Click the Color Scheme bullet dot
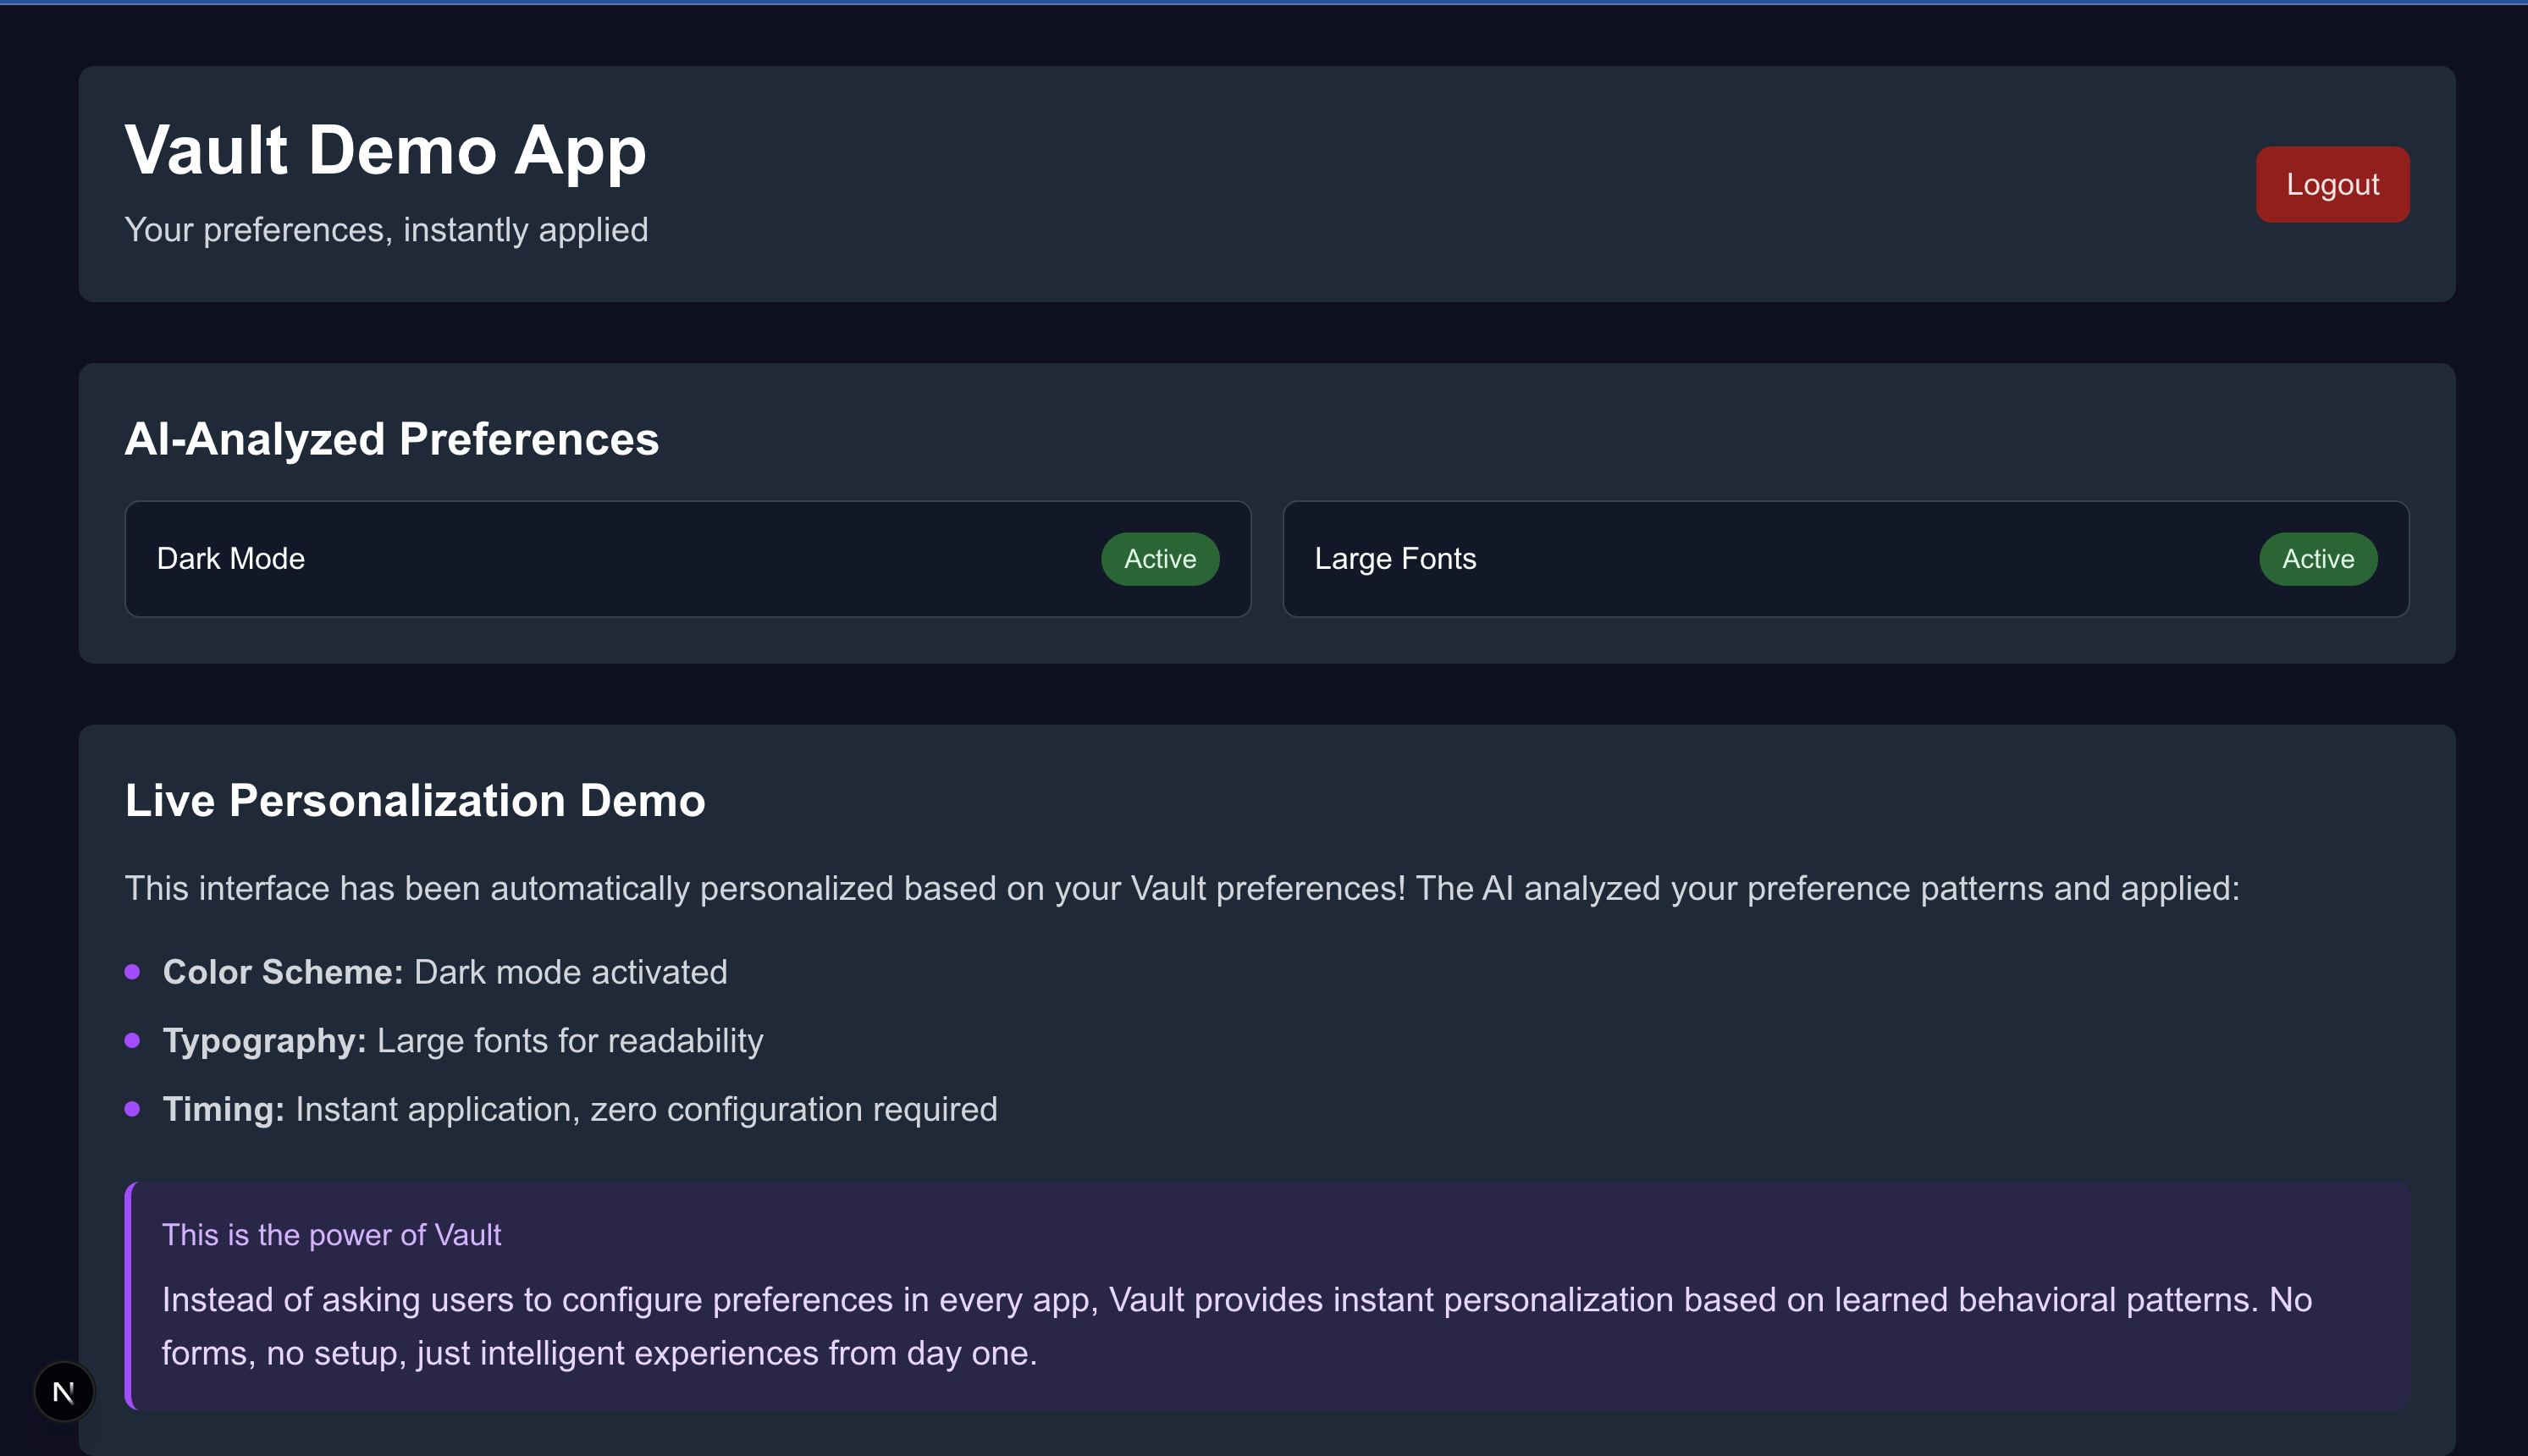The image size is (2528, 1456). point(132,972)
